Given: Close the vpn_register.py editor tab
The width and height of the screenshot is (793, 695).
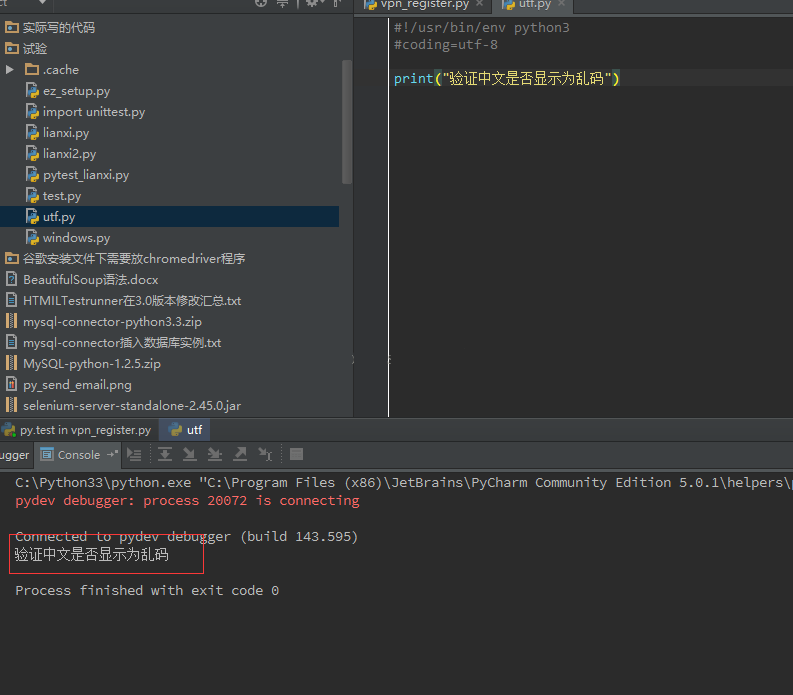Looking at the screenshot, I should point(480,4).
